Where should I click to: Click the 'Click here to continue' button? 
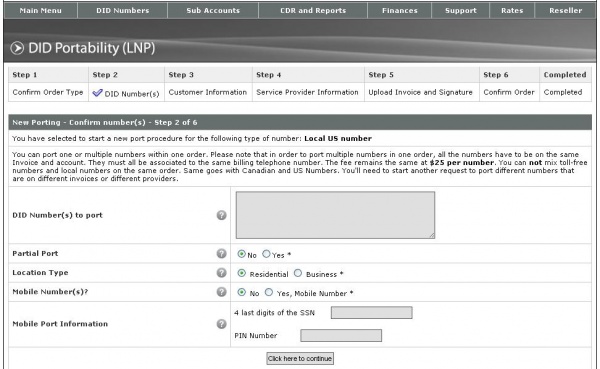click(300, 359)
